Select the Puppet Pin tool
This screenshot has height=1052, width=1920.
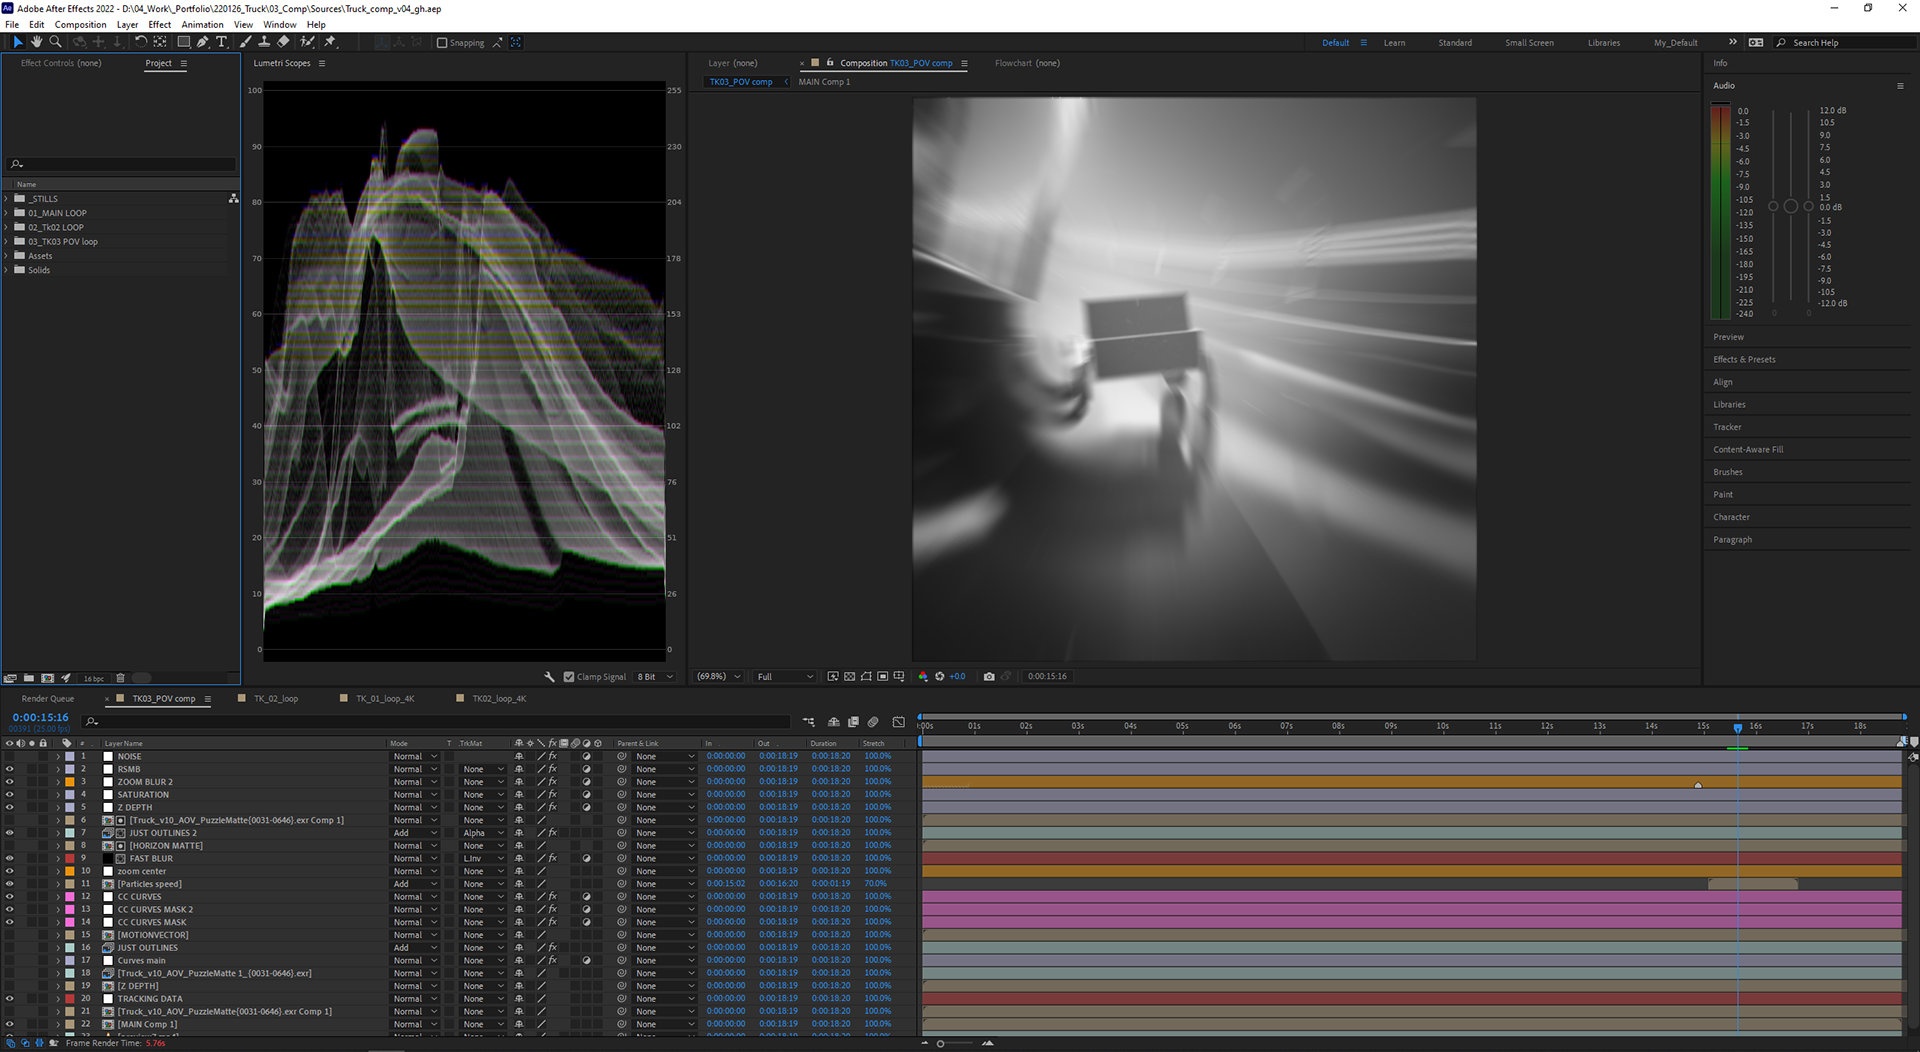pos(330,42)
